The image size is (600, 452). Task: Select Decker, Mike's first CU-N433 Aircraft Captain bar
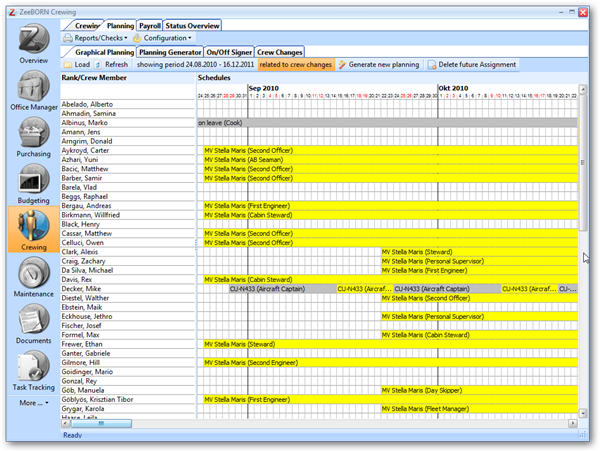tap(282, 289)
